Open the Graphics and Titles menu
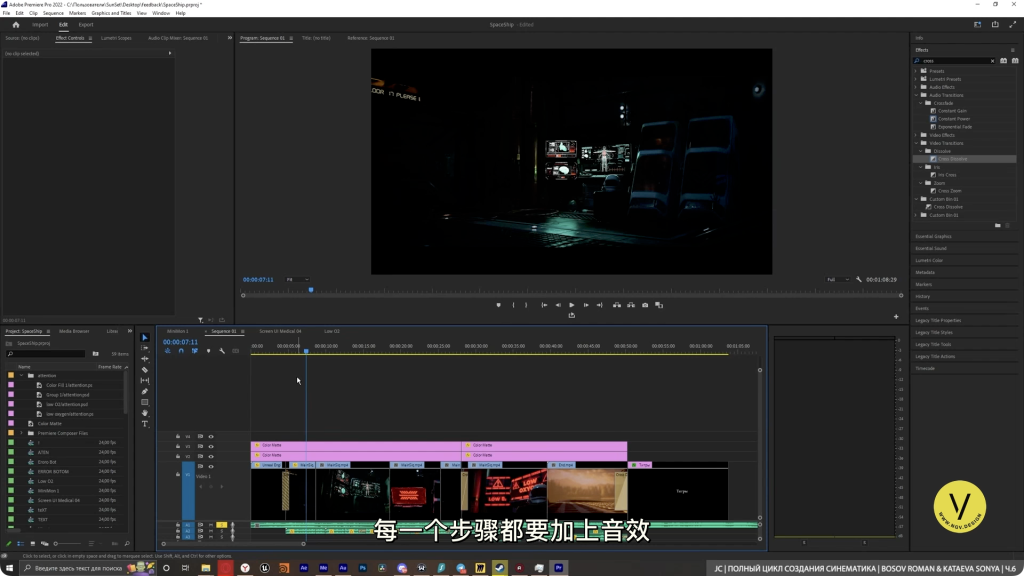Screen dimensions: 1024x576 (111, 13)
